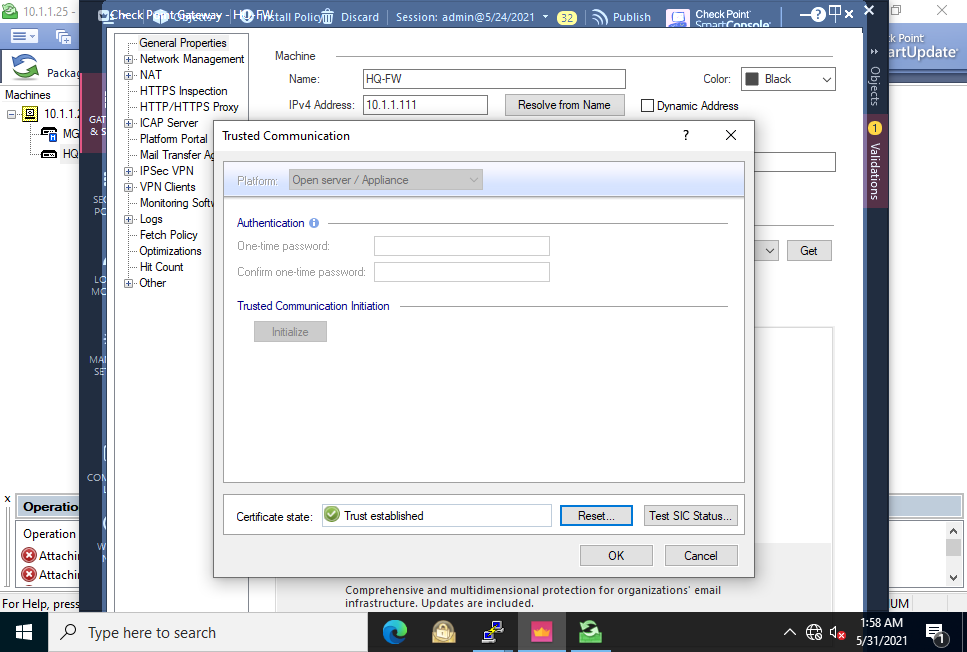Toggle the Dynamic Address checkbox

click(x=647, y=105)
